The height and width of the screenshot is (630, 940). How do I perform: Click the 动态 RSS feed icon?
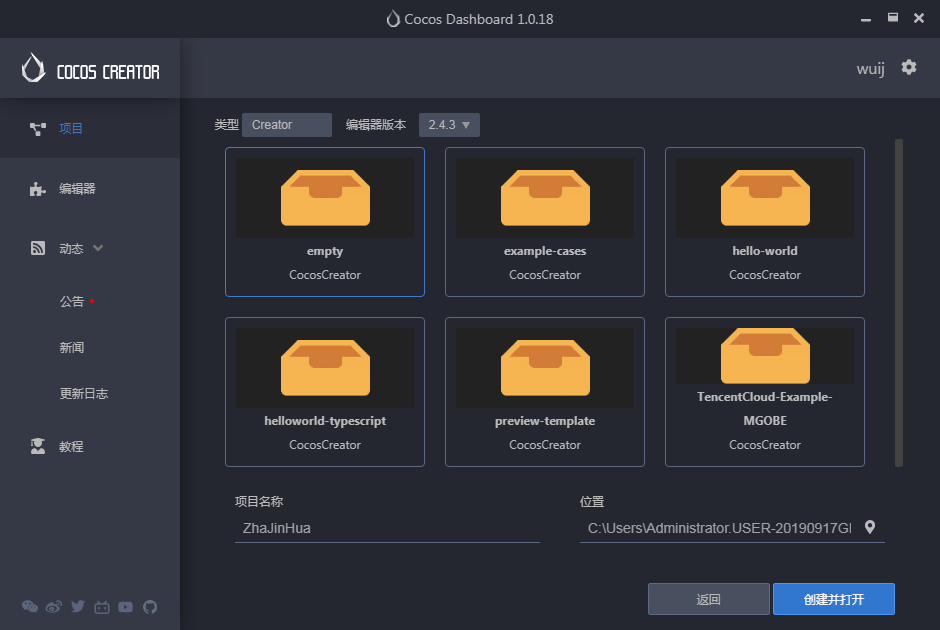click(x=38, y=248)
